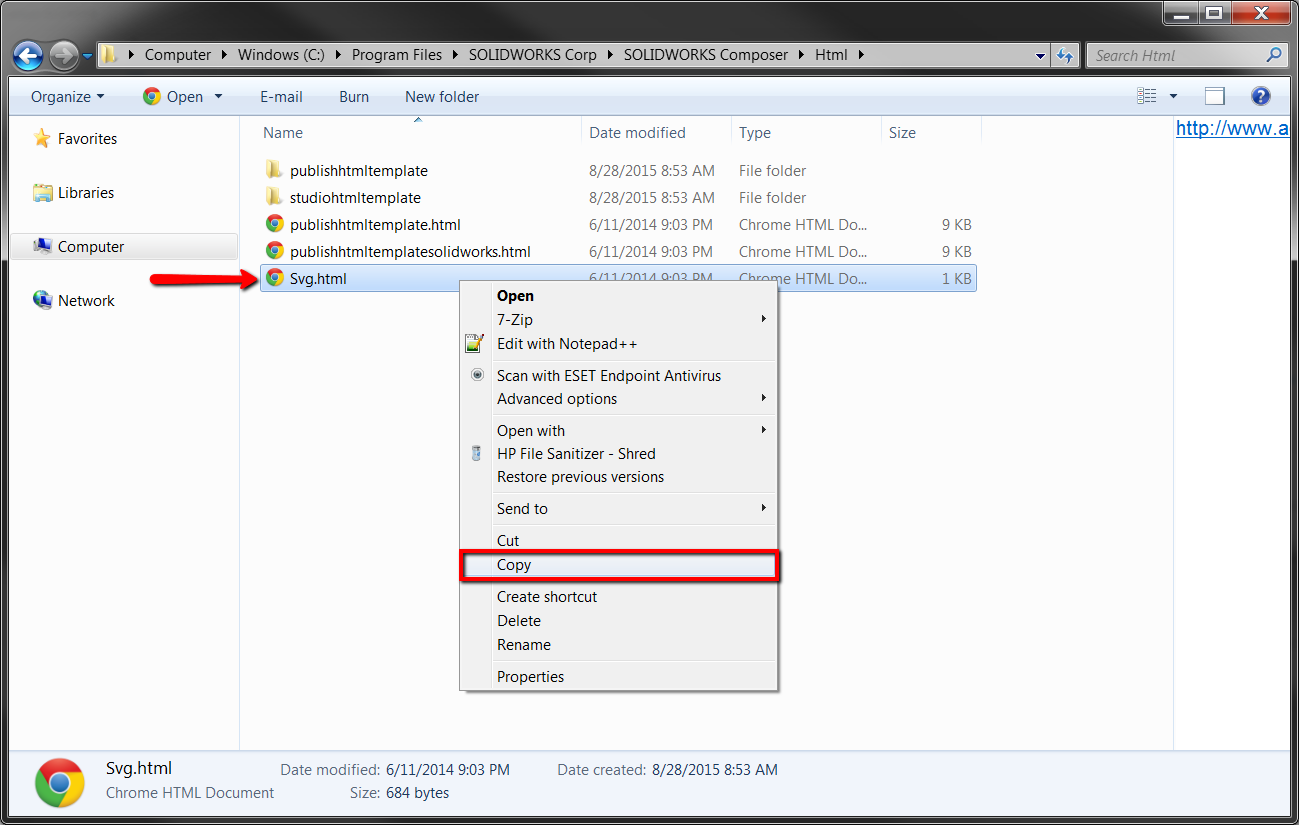Choose Cut in the context menu
This screenshot has height=825, width=1299.
(x=618, y=541)
